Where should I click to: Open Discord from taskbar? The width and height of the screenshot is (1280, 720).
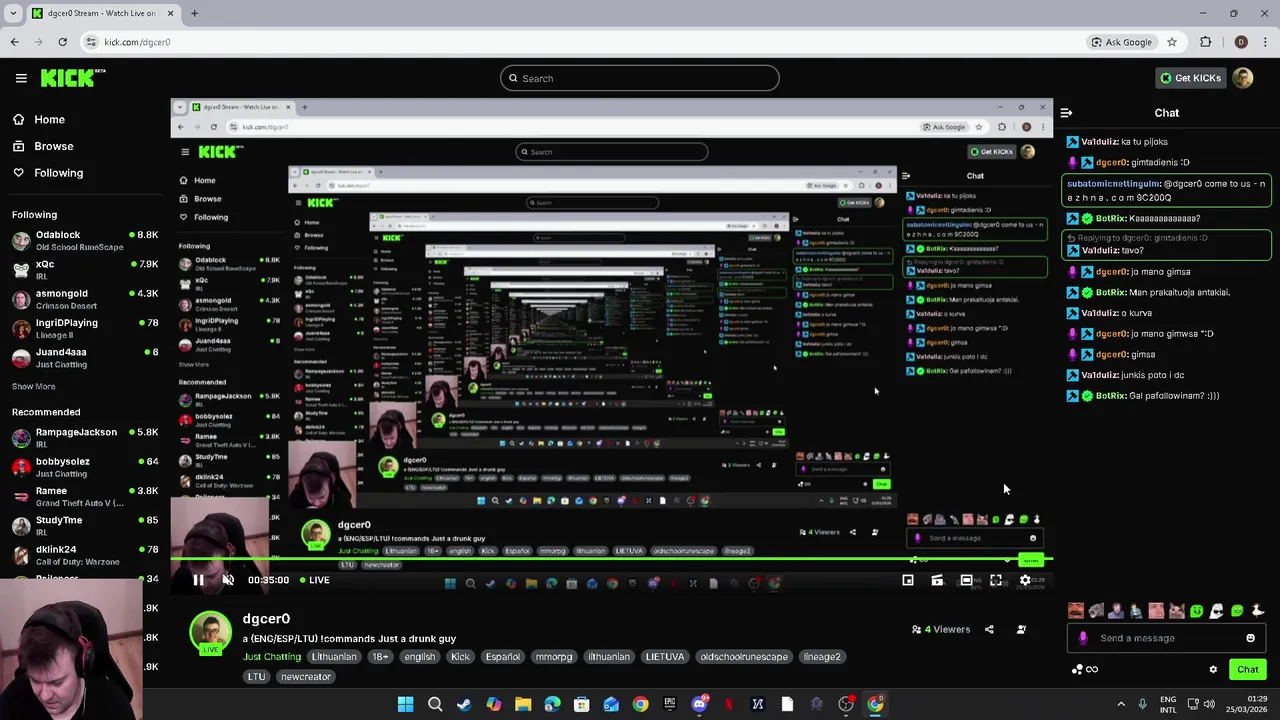click(699, 704)
